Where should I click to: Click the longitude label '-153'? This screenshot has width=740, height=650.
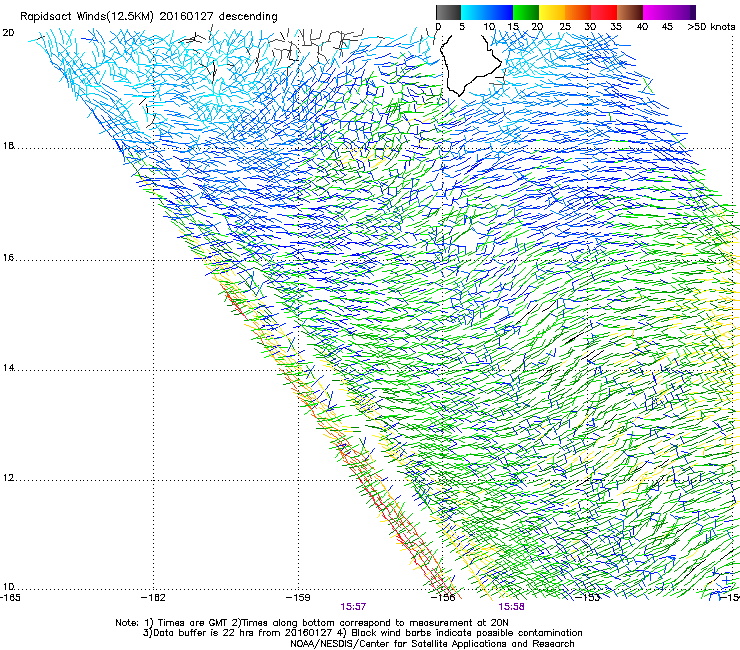588,598
